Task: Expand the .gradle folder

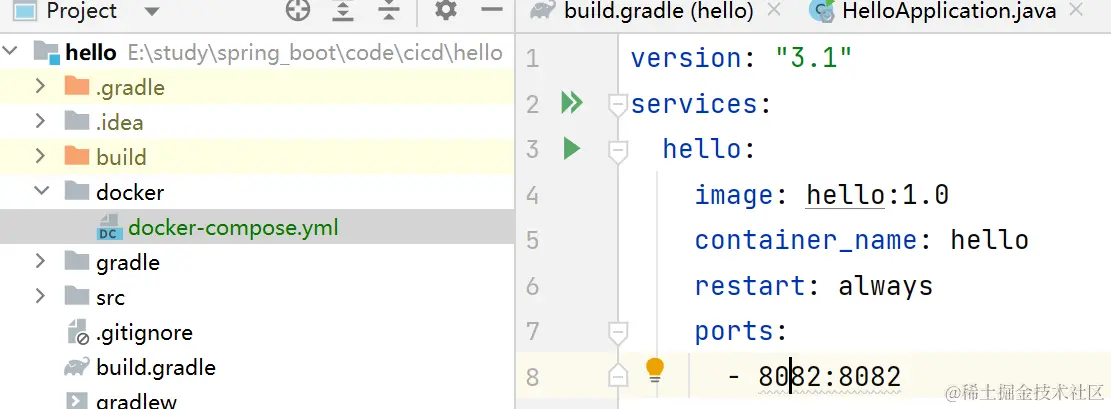Action: click(40, 86)
